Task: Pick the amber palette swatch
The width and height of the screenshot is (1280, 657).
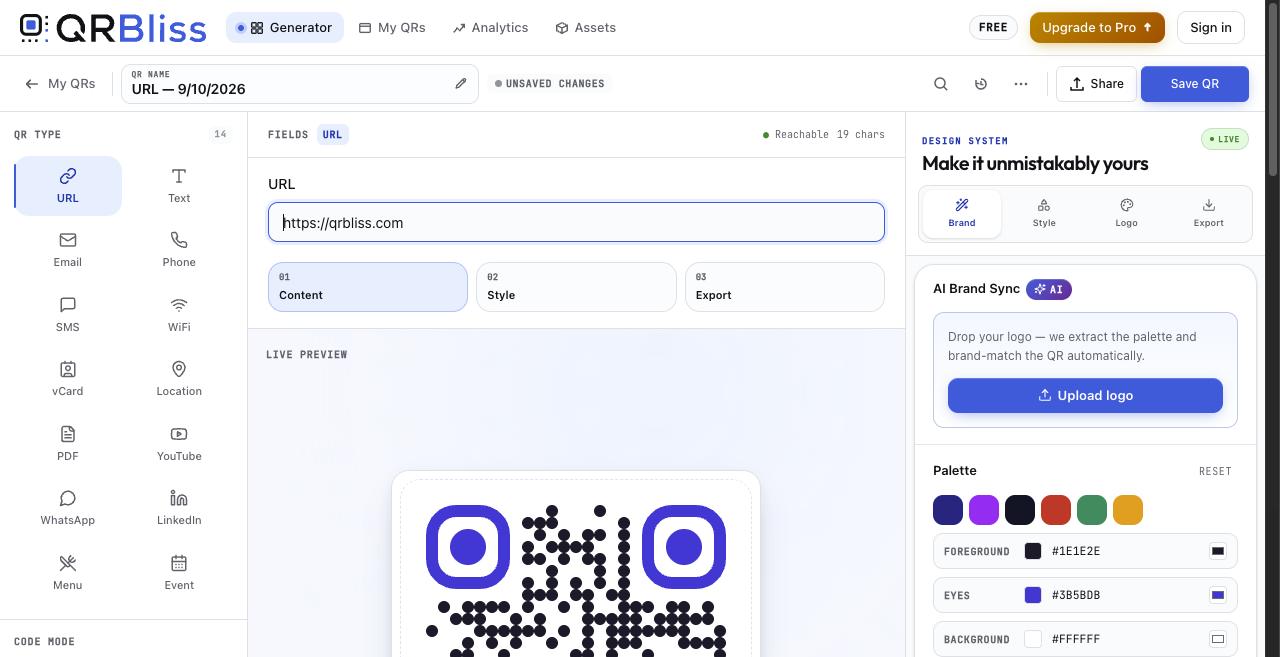Action: (x=1128, y=510)
